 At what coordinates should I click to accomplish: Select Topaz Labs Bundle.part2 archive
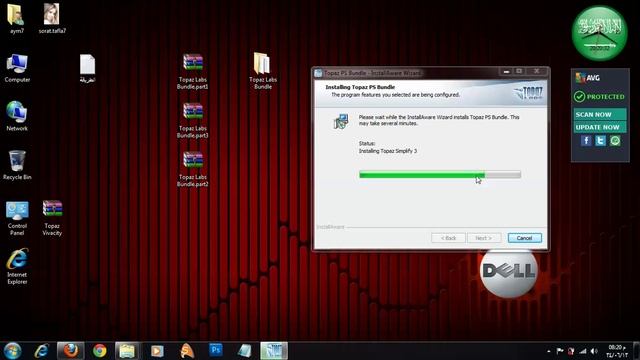(193, 169)
